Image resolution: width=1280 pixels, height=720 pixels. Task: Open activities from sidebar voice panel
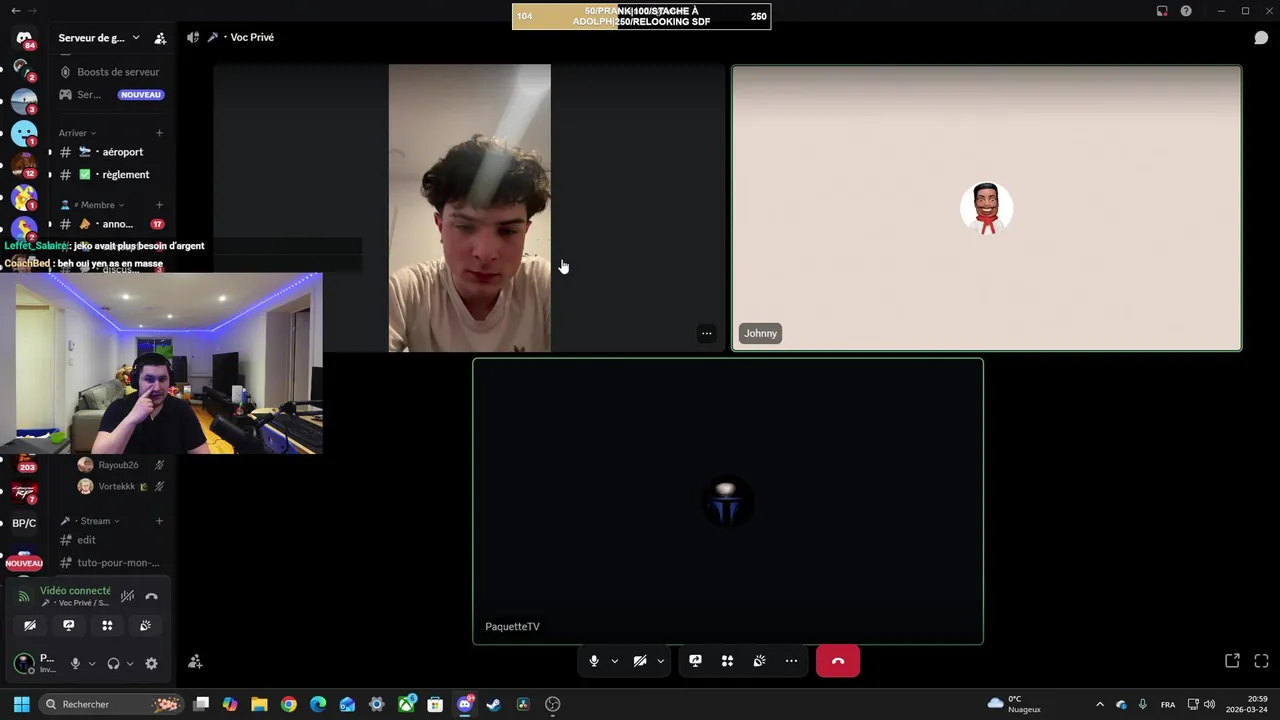[107, 625]
